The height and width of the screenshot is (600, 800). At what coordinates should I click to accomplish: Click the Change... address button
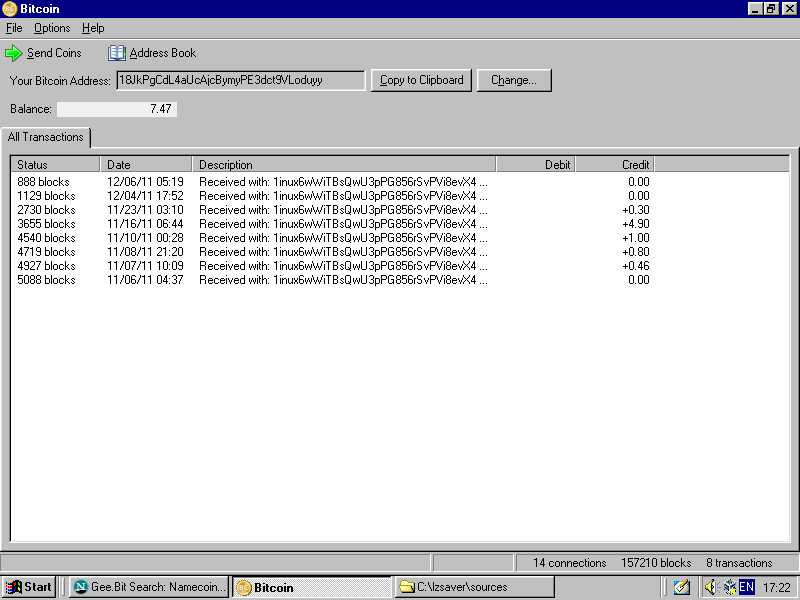coord(514,80)
